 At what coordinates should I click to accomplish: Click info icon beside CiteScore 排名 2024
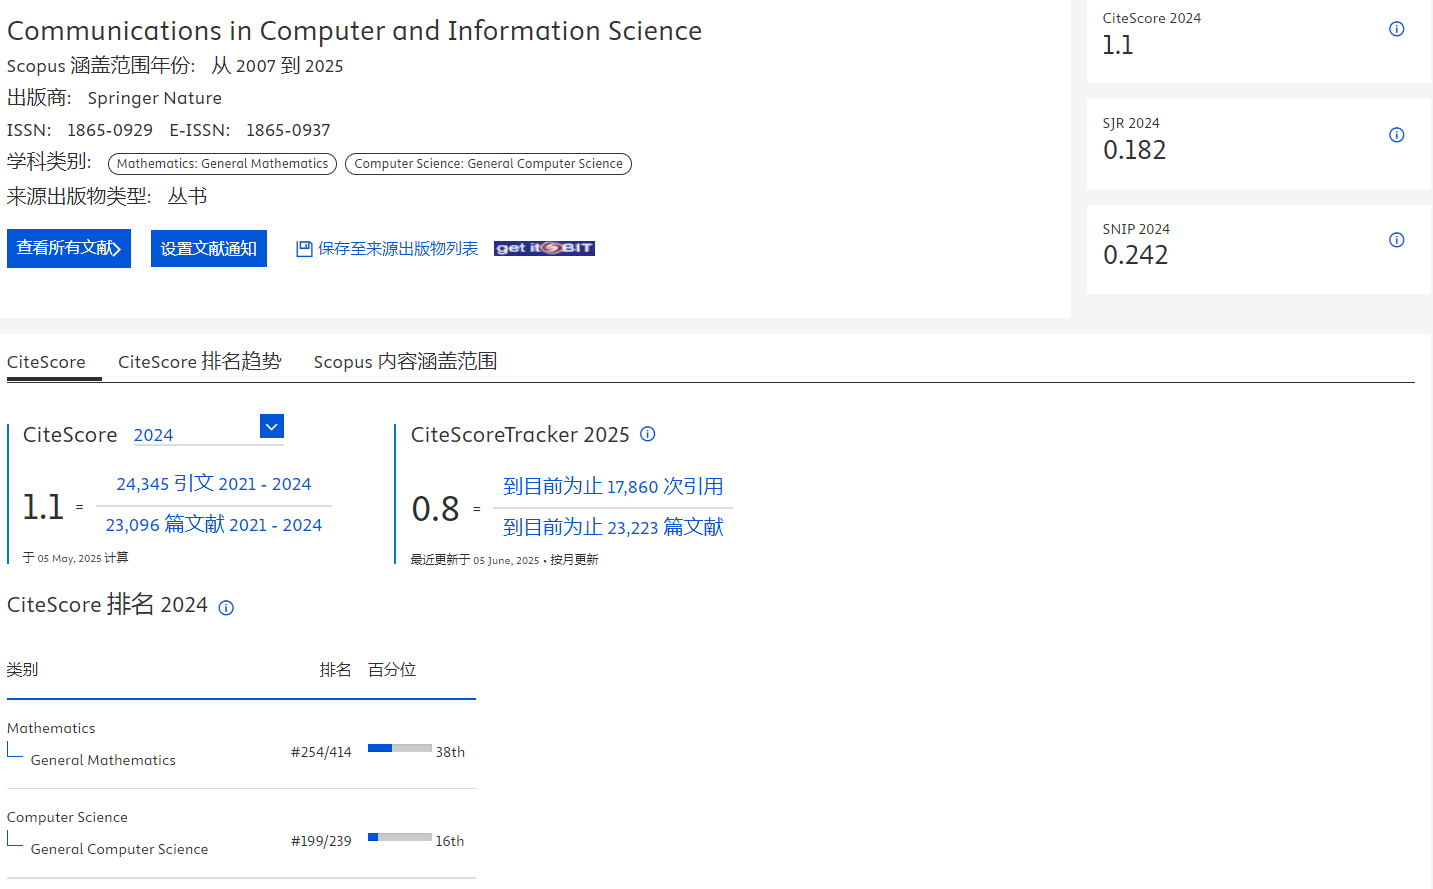226,608
